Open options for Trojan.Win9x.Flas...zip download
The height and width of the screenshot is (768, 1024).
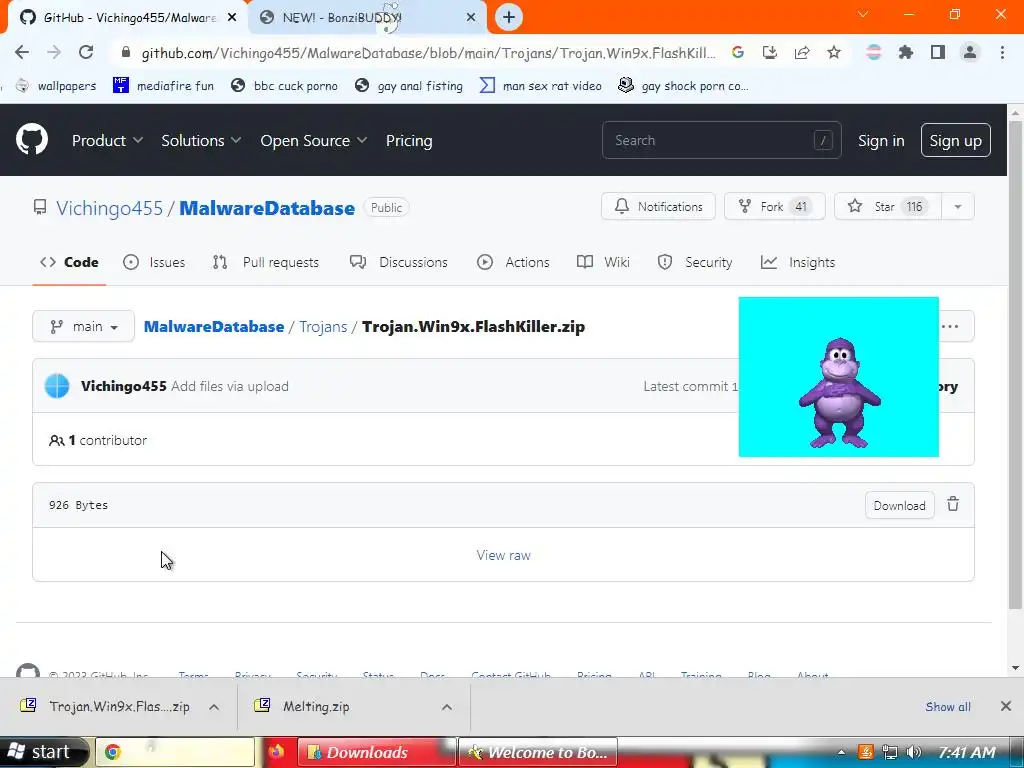pos(214,707)
